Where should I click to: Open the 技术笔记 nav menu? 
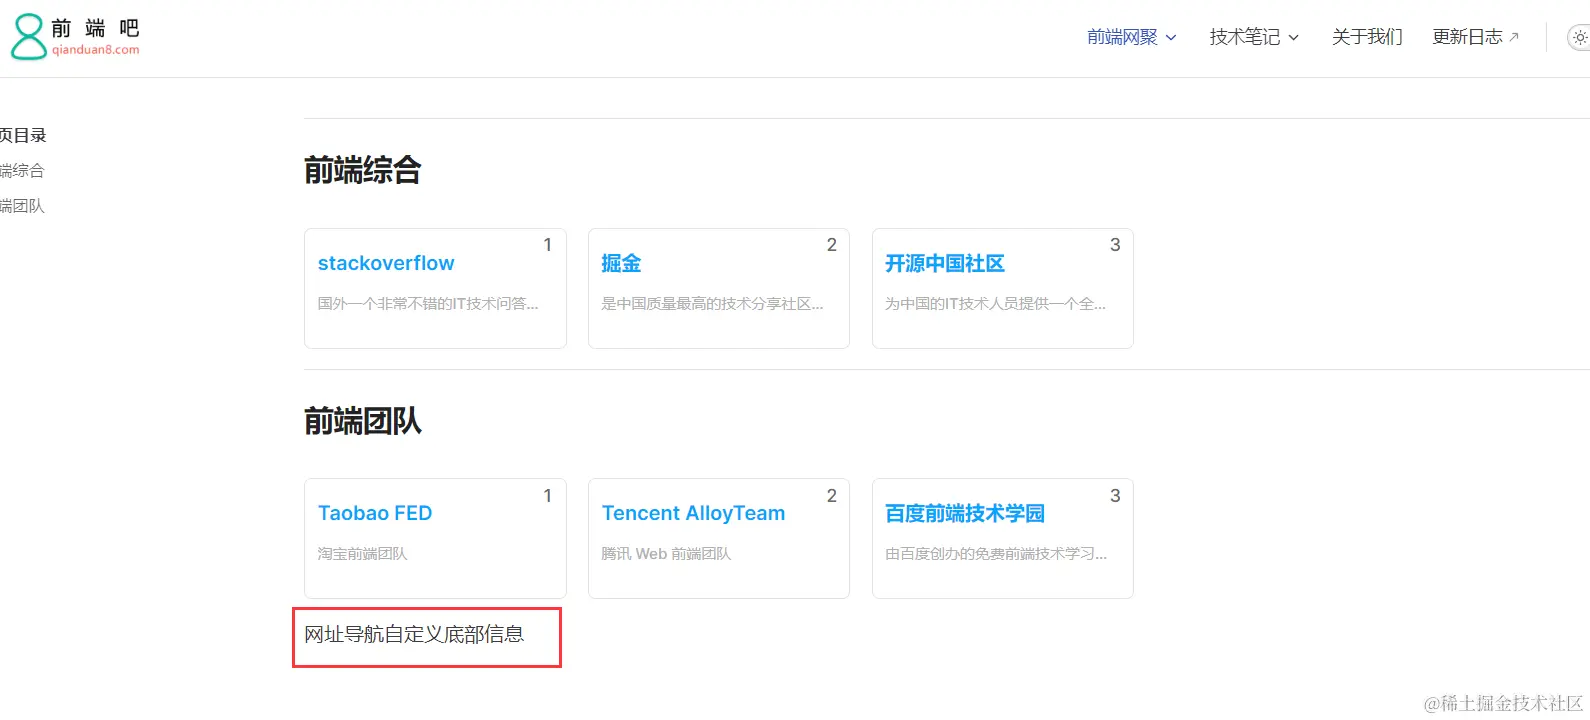1254,37
